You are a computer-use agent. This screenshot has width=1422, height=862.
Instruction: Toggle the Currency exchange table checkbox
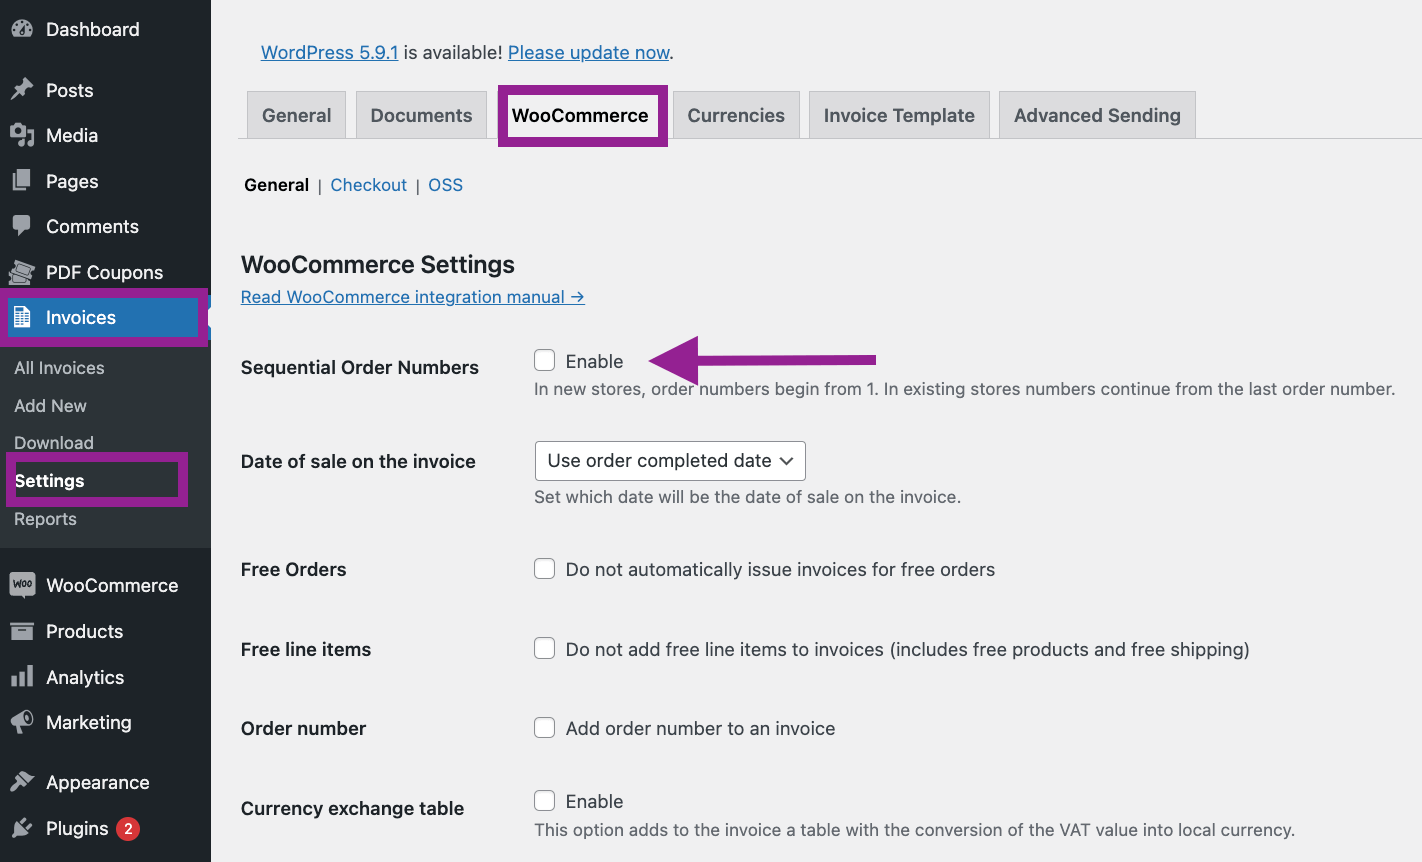click(545, 801)
